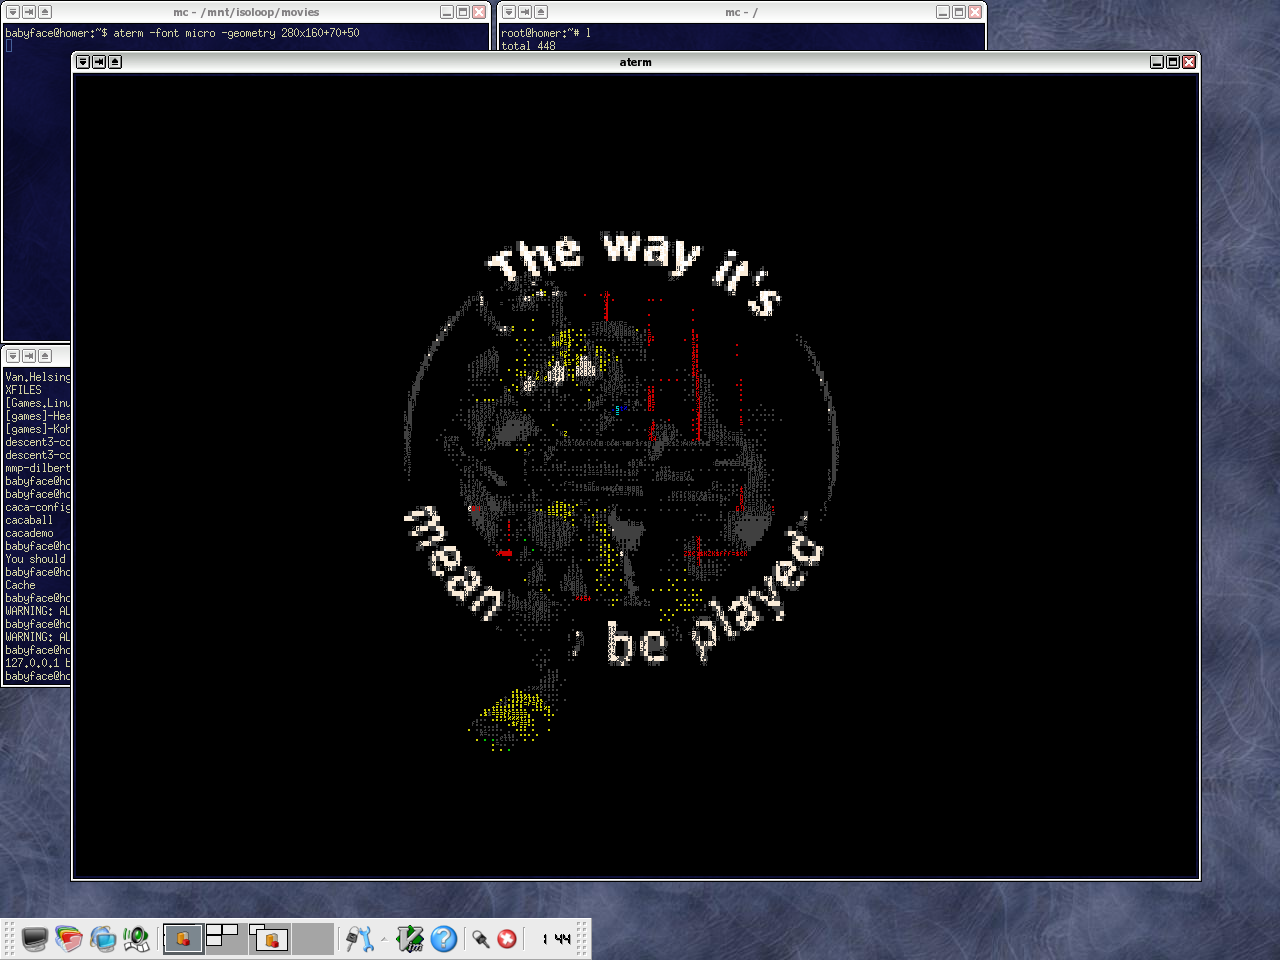Click the 'total 448' line in root terminal

(528, 46)
